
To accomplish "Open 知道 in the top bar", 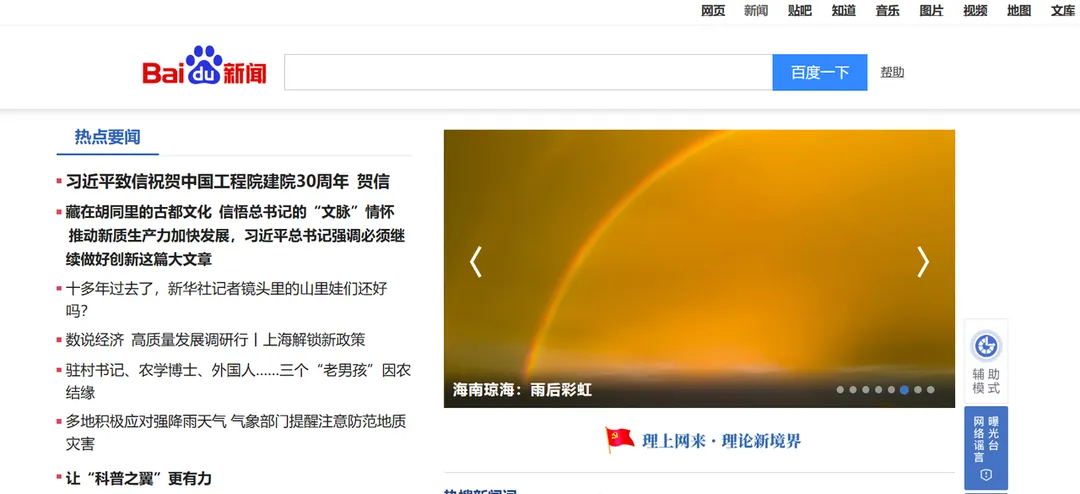I will point(843,10).
